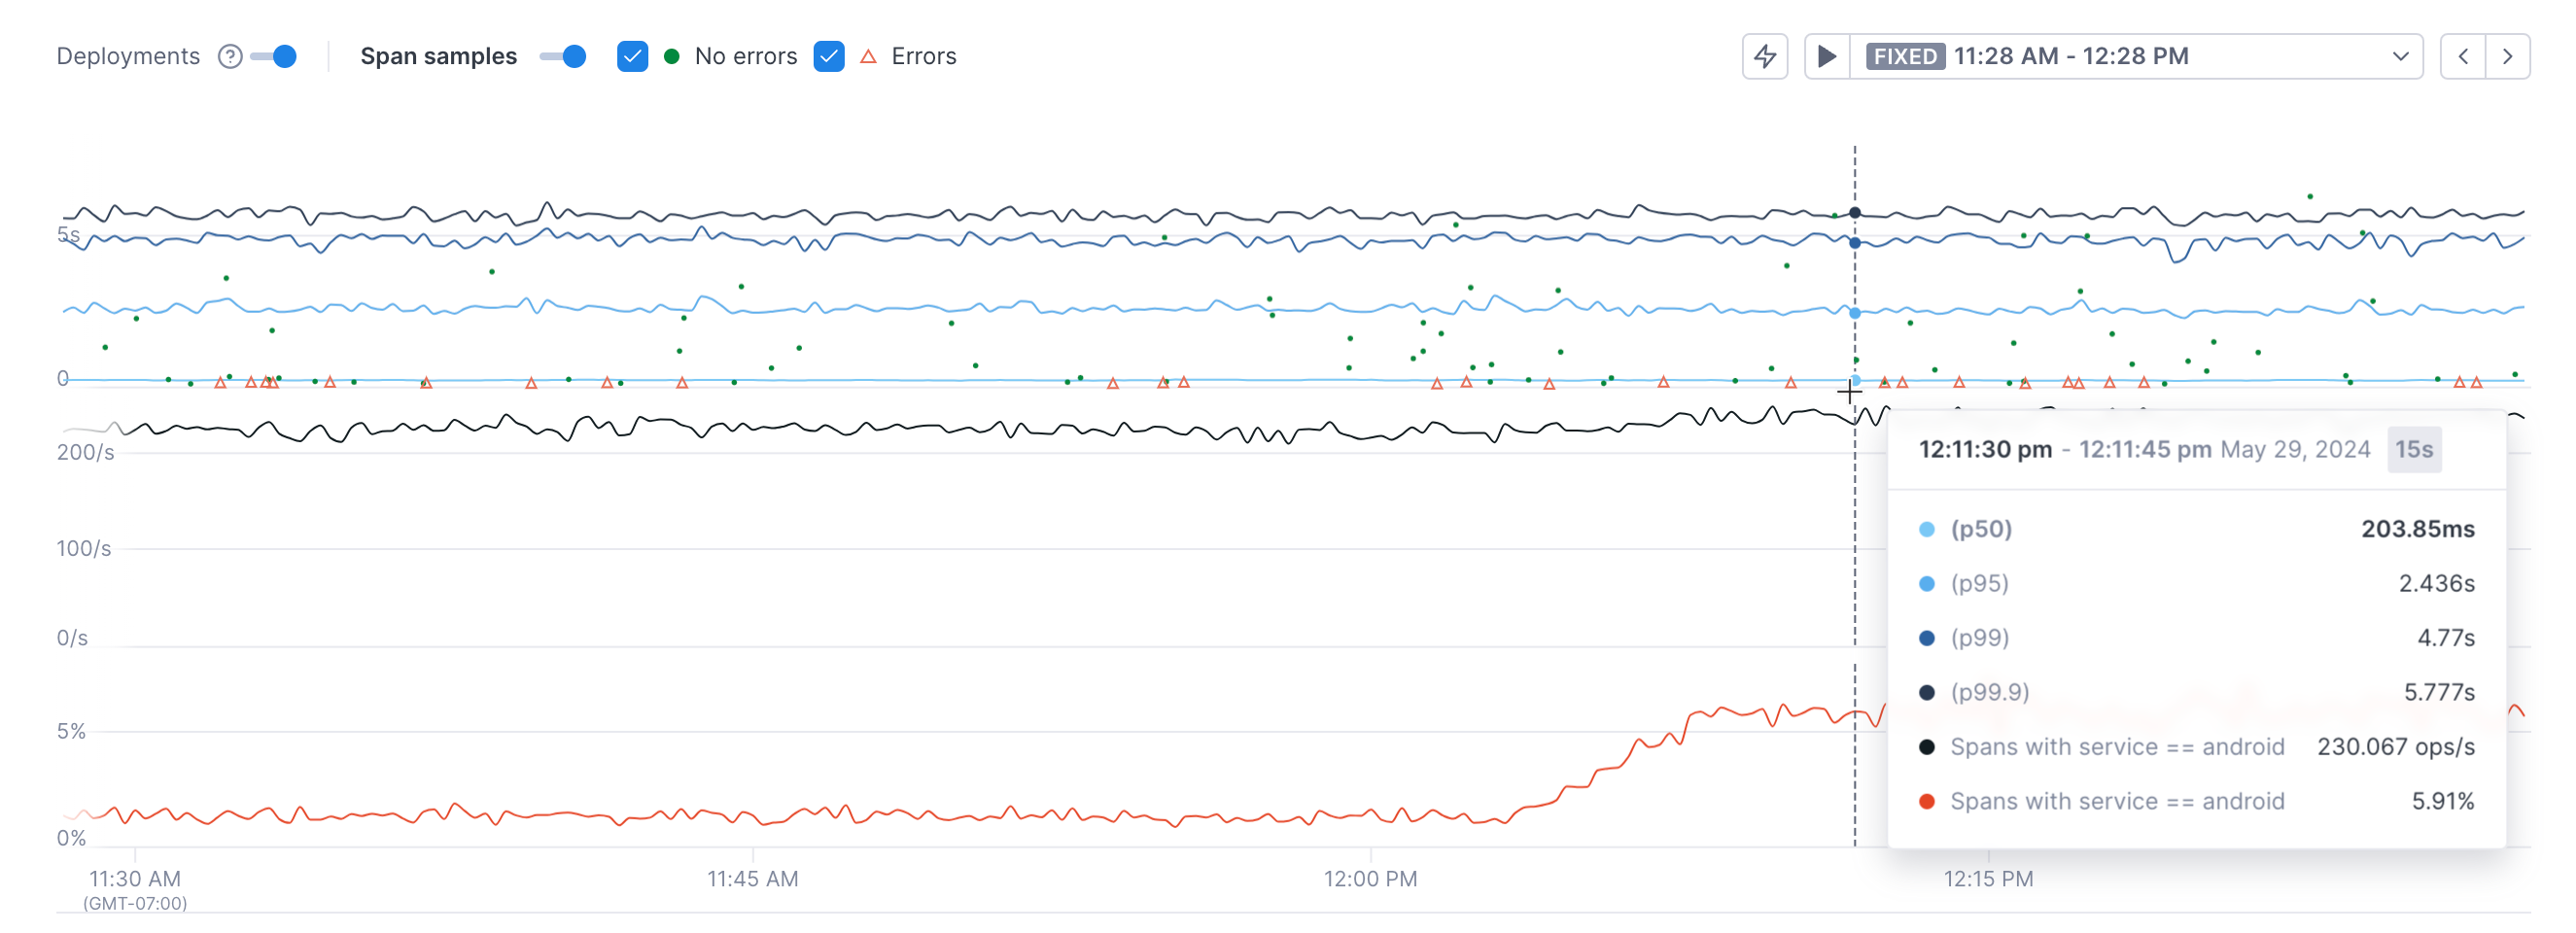Step back in time with the left chevron
2576x933 pixels.
pos(2463,56)
